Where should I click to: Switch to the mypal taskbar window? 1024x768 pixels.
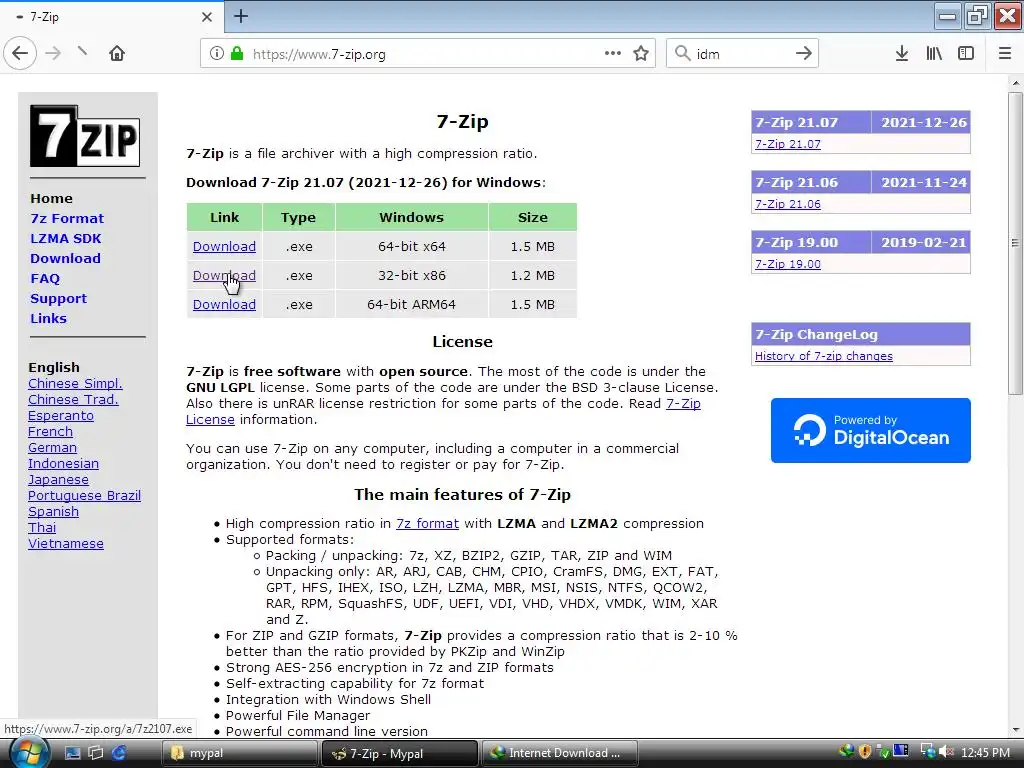pos(238,753)
